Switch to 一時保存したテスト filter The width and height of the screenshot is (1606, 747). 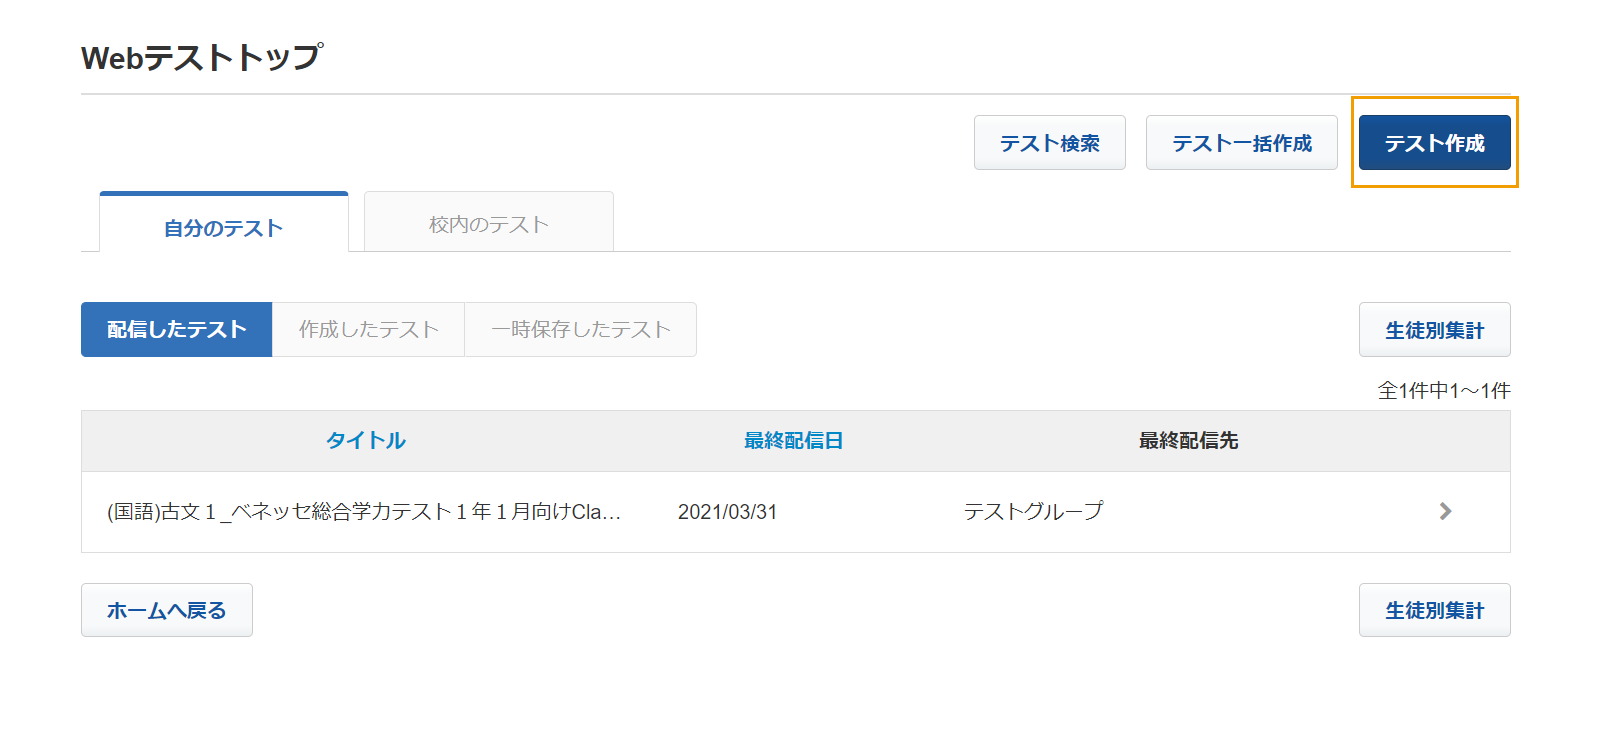coord(581,329)
